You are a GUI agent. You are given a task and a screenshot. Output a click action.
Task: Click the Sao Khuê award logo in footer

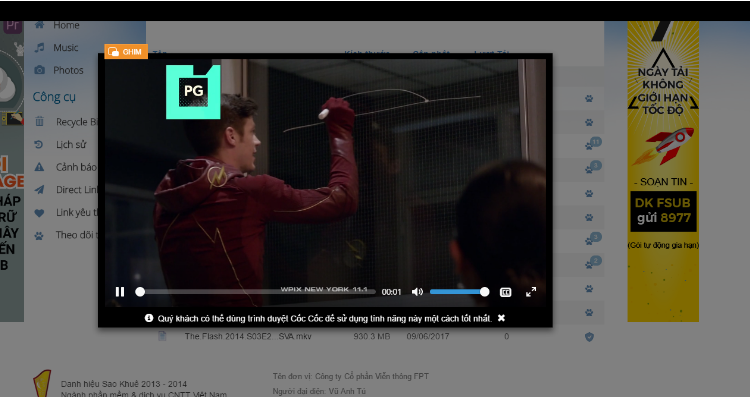click(x=42, y=383)
